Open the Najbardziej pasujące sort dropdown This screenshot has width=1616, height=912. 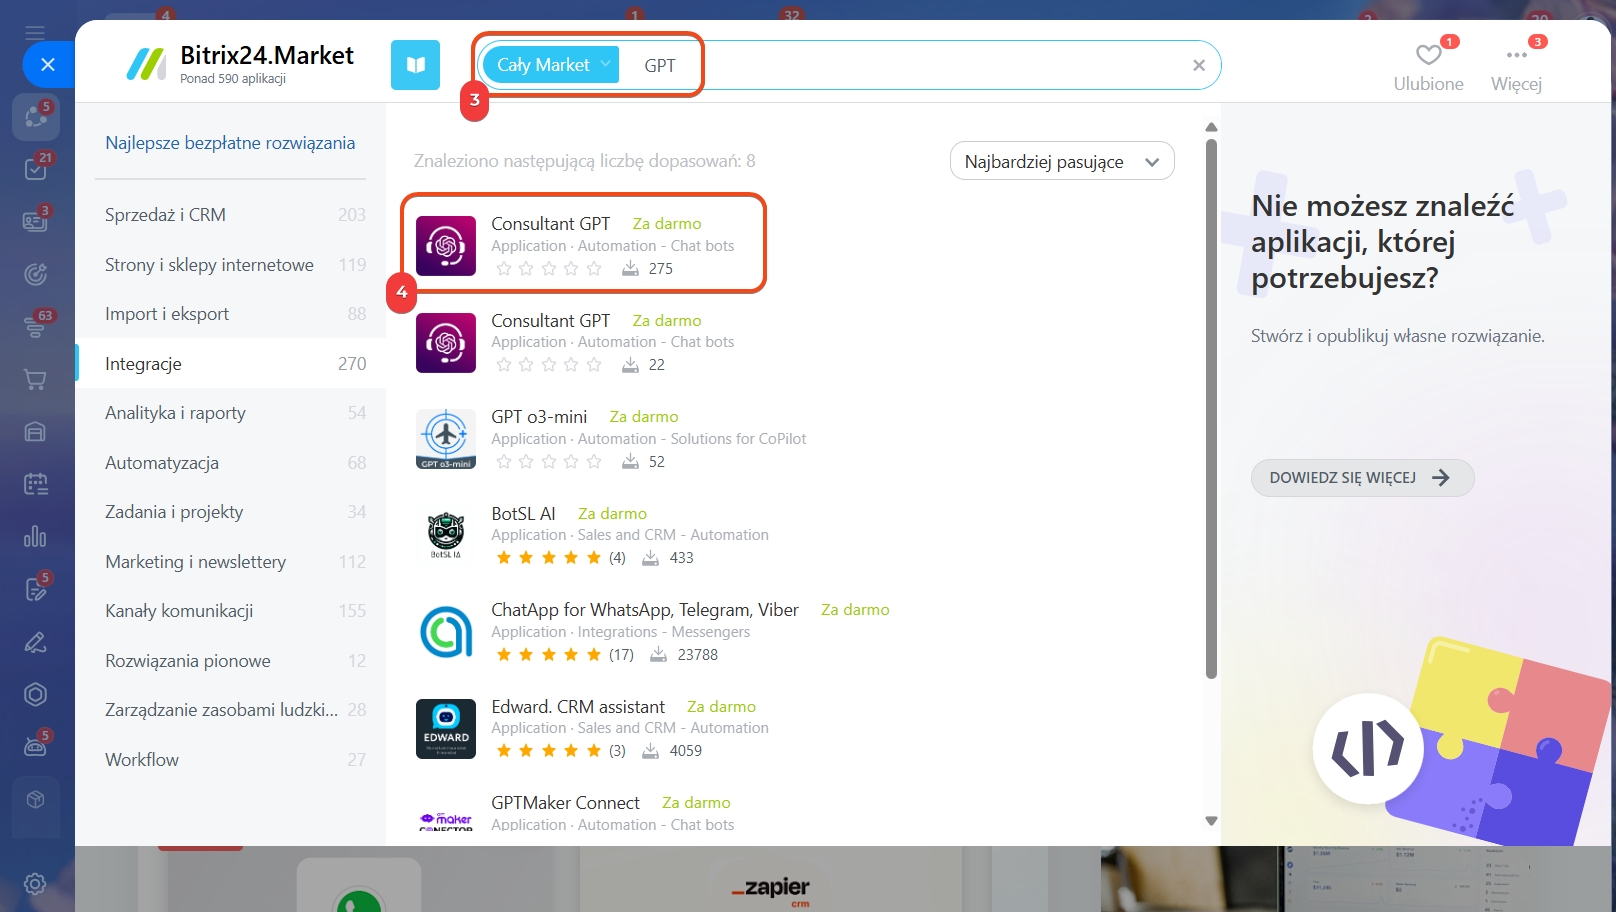[x=1062, y=161]
